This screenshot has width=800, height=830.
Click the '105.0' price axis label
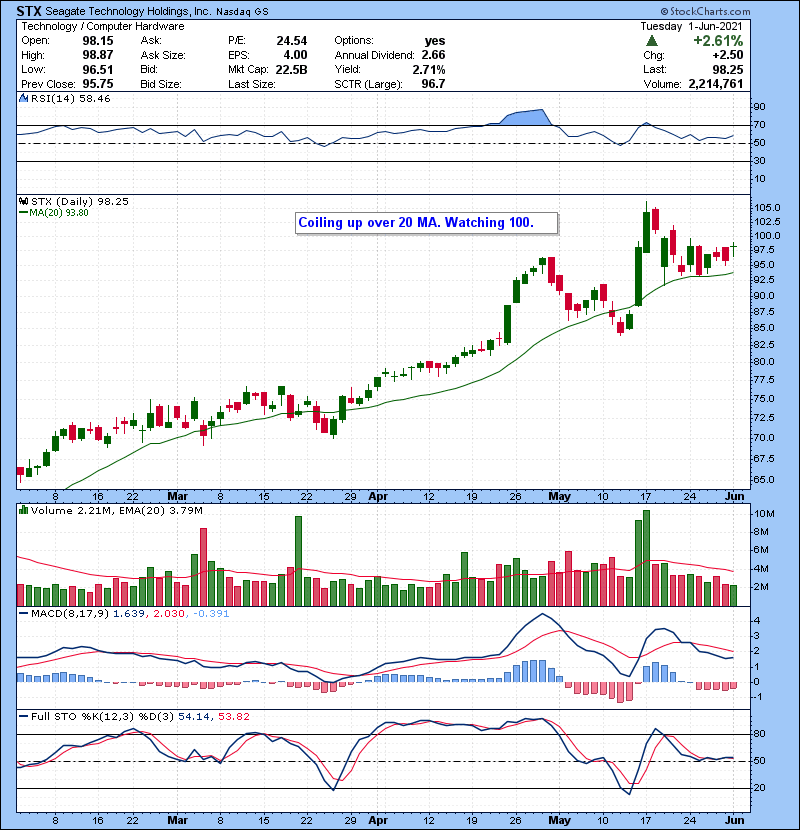click(767, 208)
